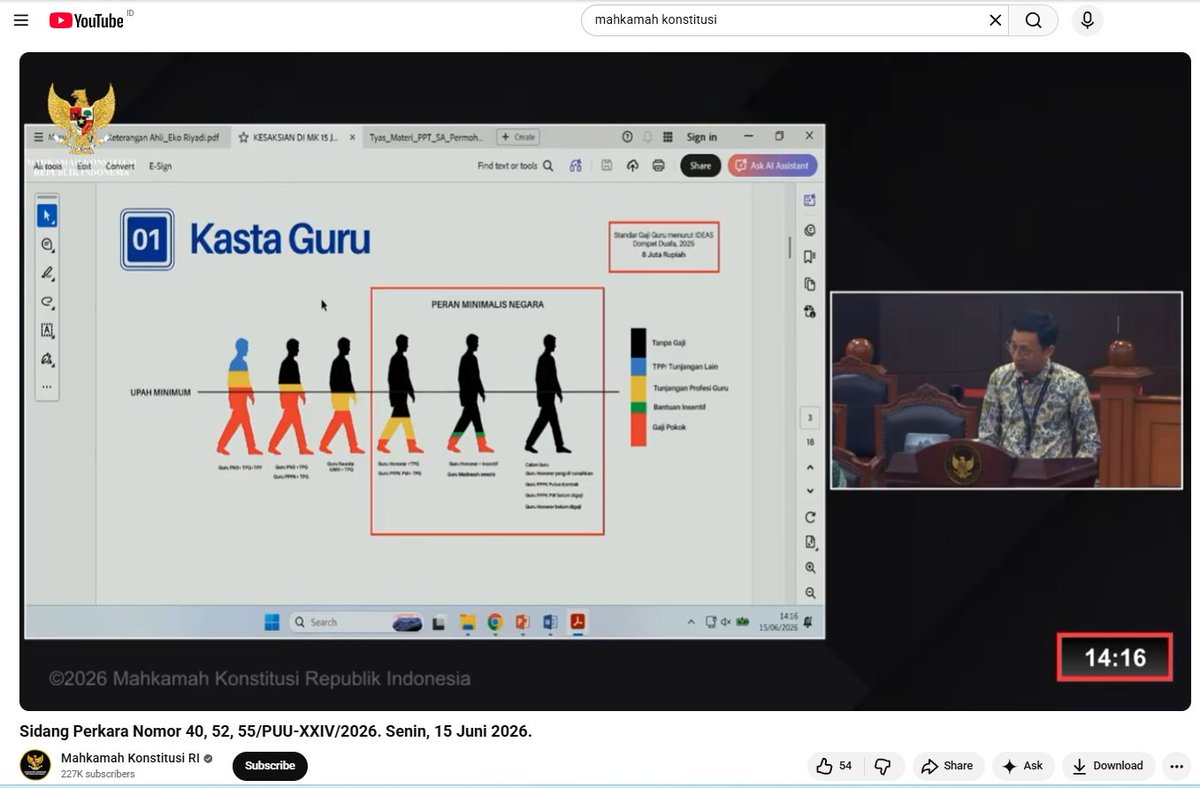
Task: Click the Create button in Acrobat recording
Action: [518, 137]
